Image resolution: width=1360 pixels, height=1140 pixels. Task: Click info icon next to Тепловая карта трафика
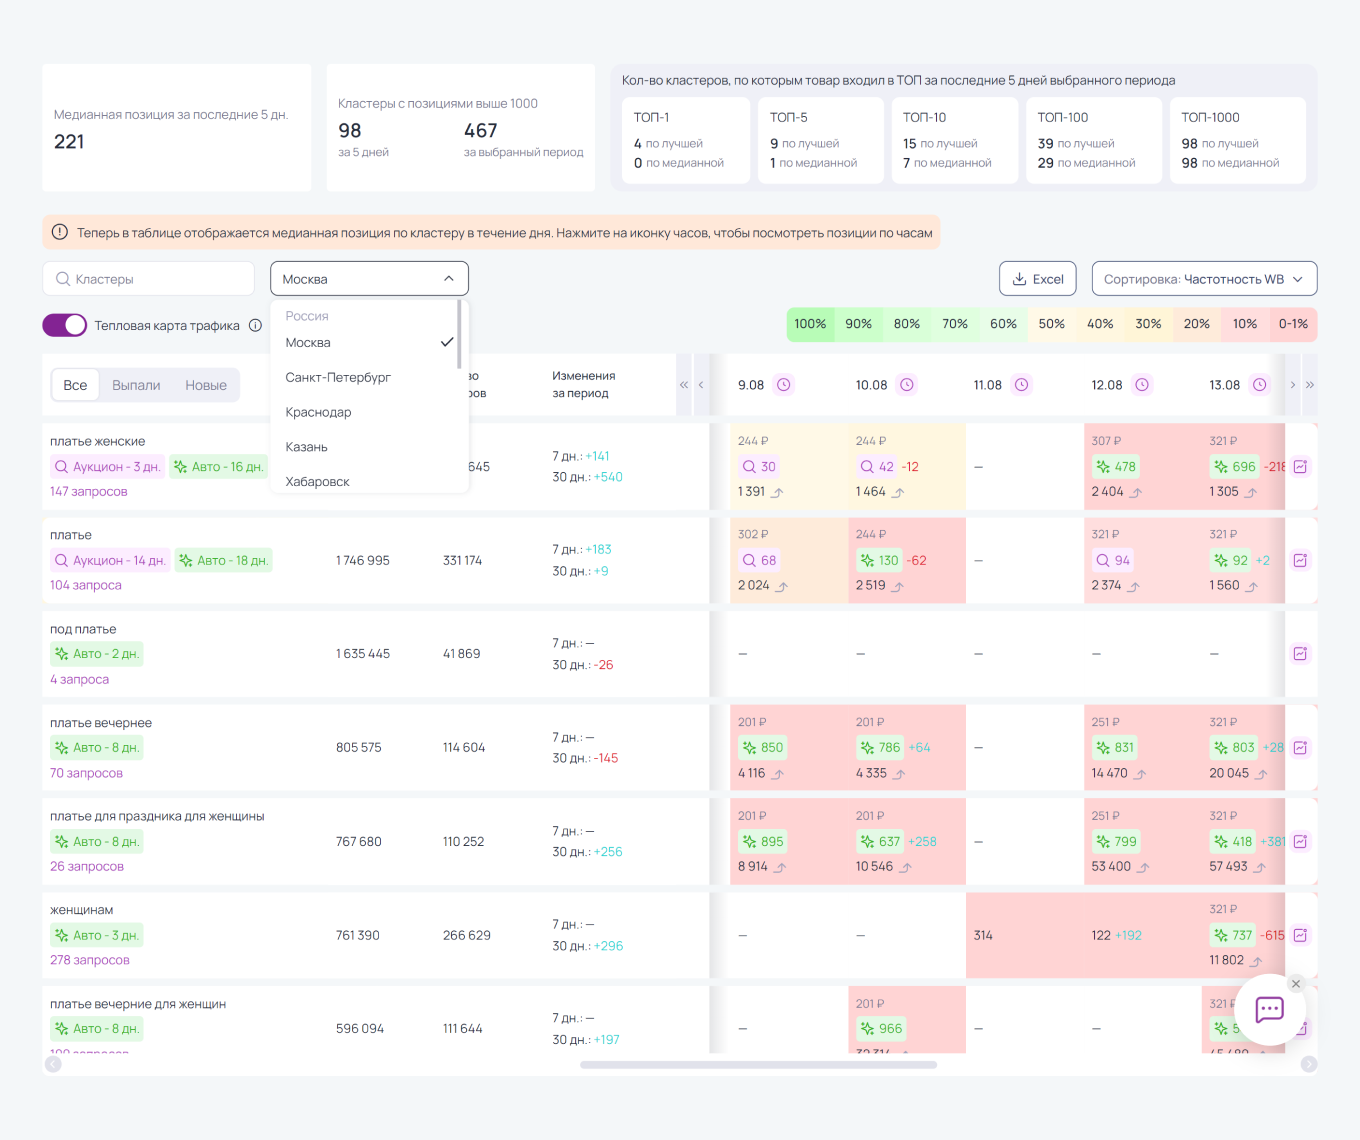coord(255,326)
